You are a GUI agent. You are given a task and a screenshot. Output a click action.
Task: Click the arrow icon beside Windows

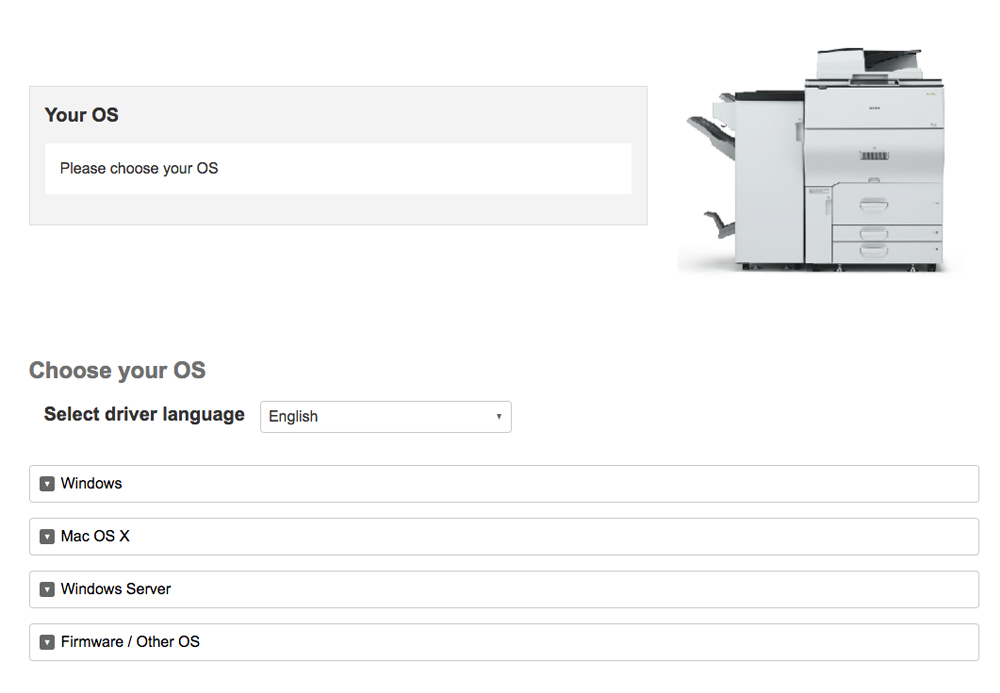(47, 484)
